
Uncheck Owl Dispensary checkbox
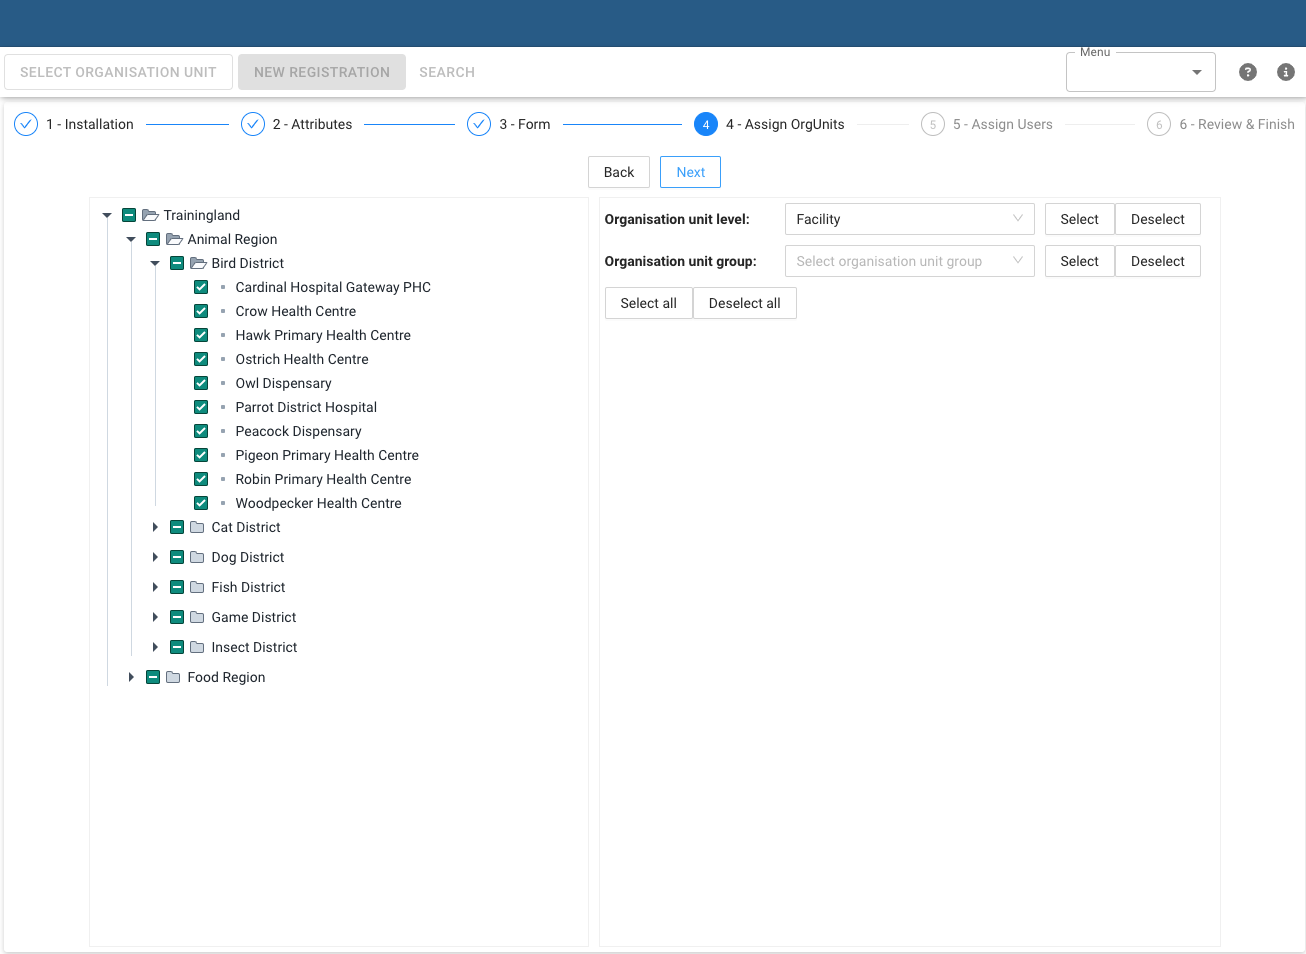(201, 383)
